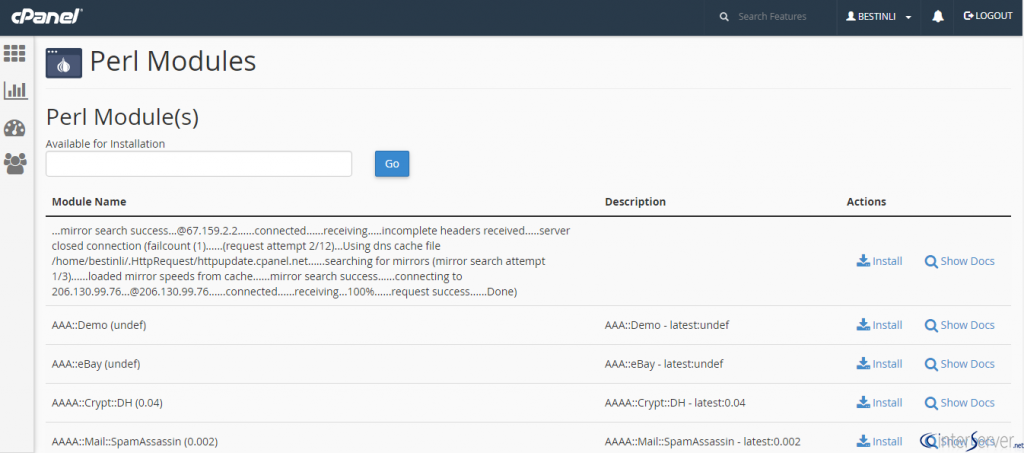Install the AAA::eBay module
This screenshot has width=1024, height=453.
tap(879, 364)
